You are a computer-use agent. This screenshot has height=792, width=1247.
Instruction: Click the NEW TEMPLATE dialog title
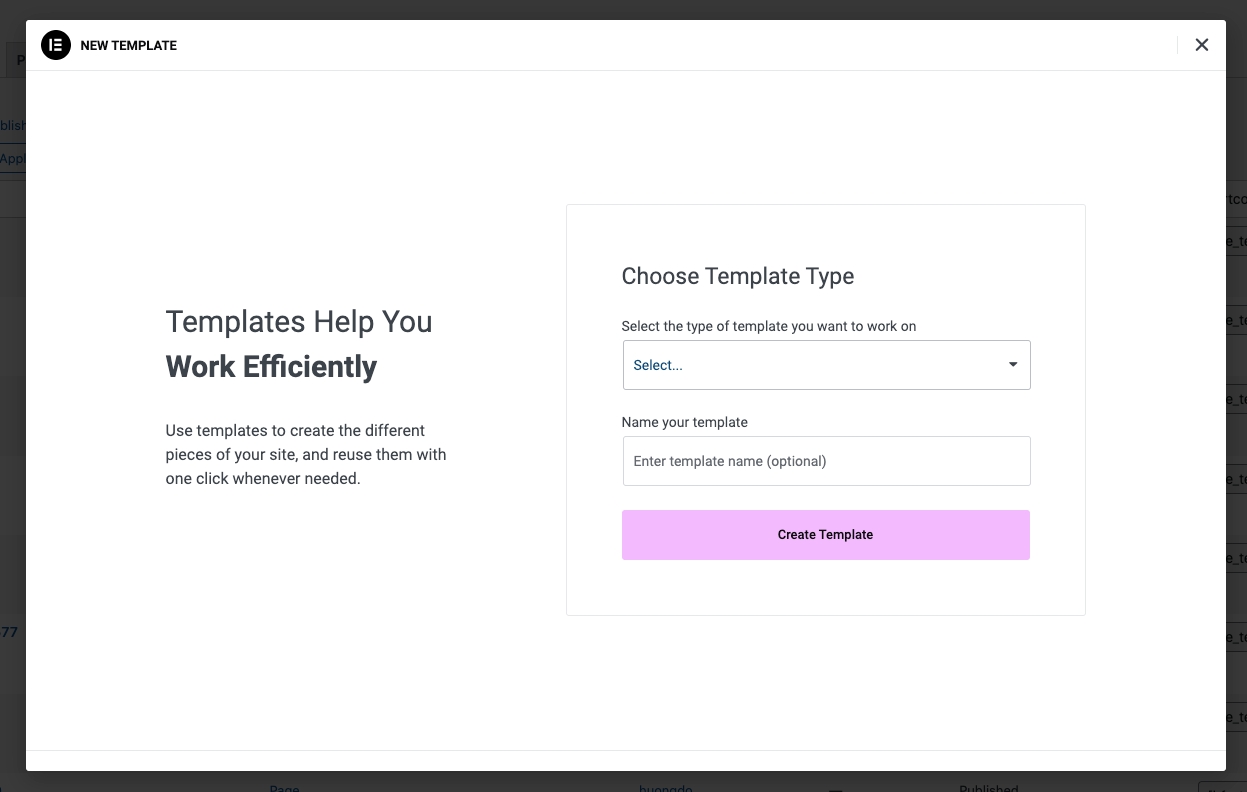pyautogui.click(x=129, y=46)
